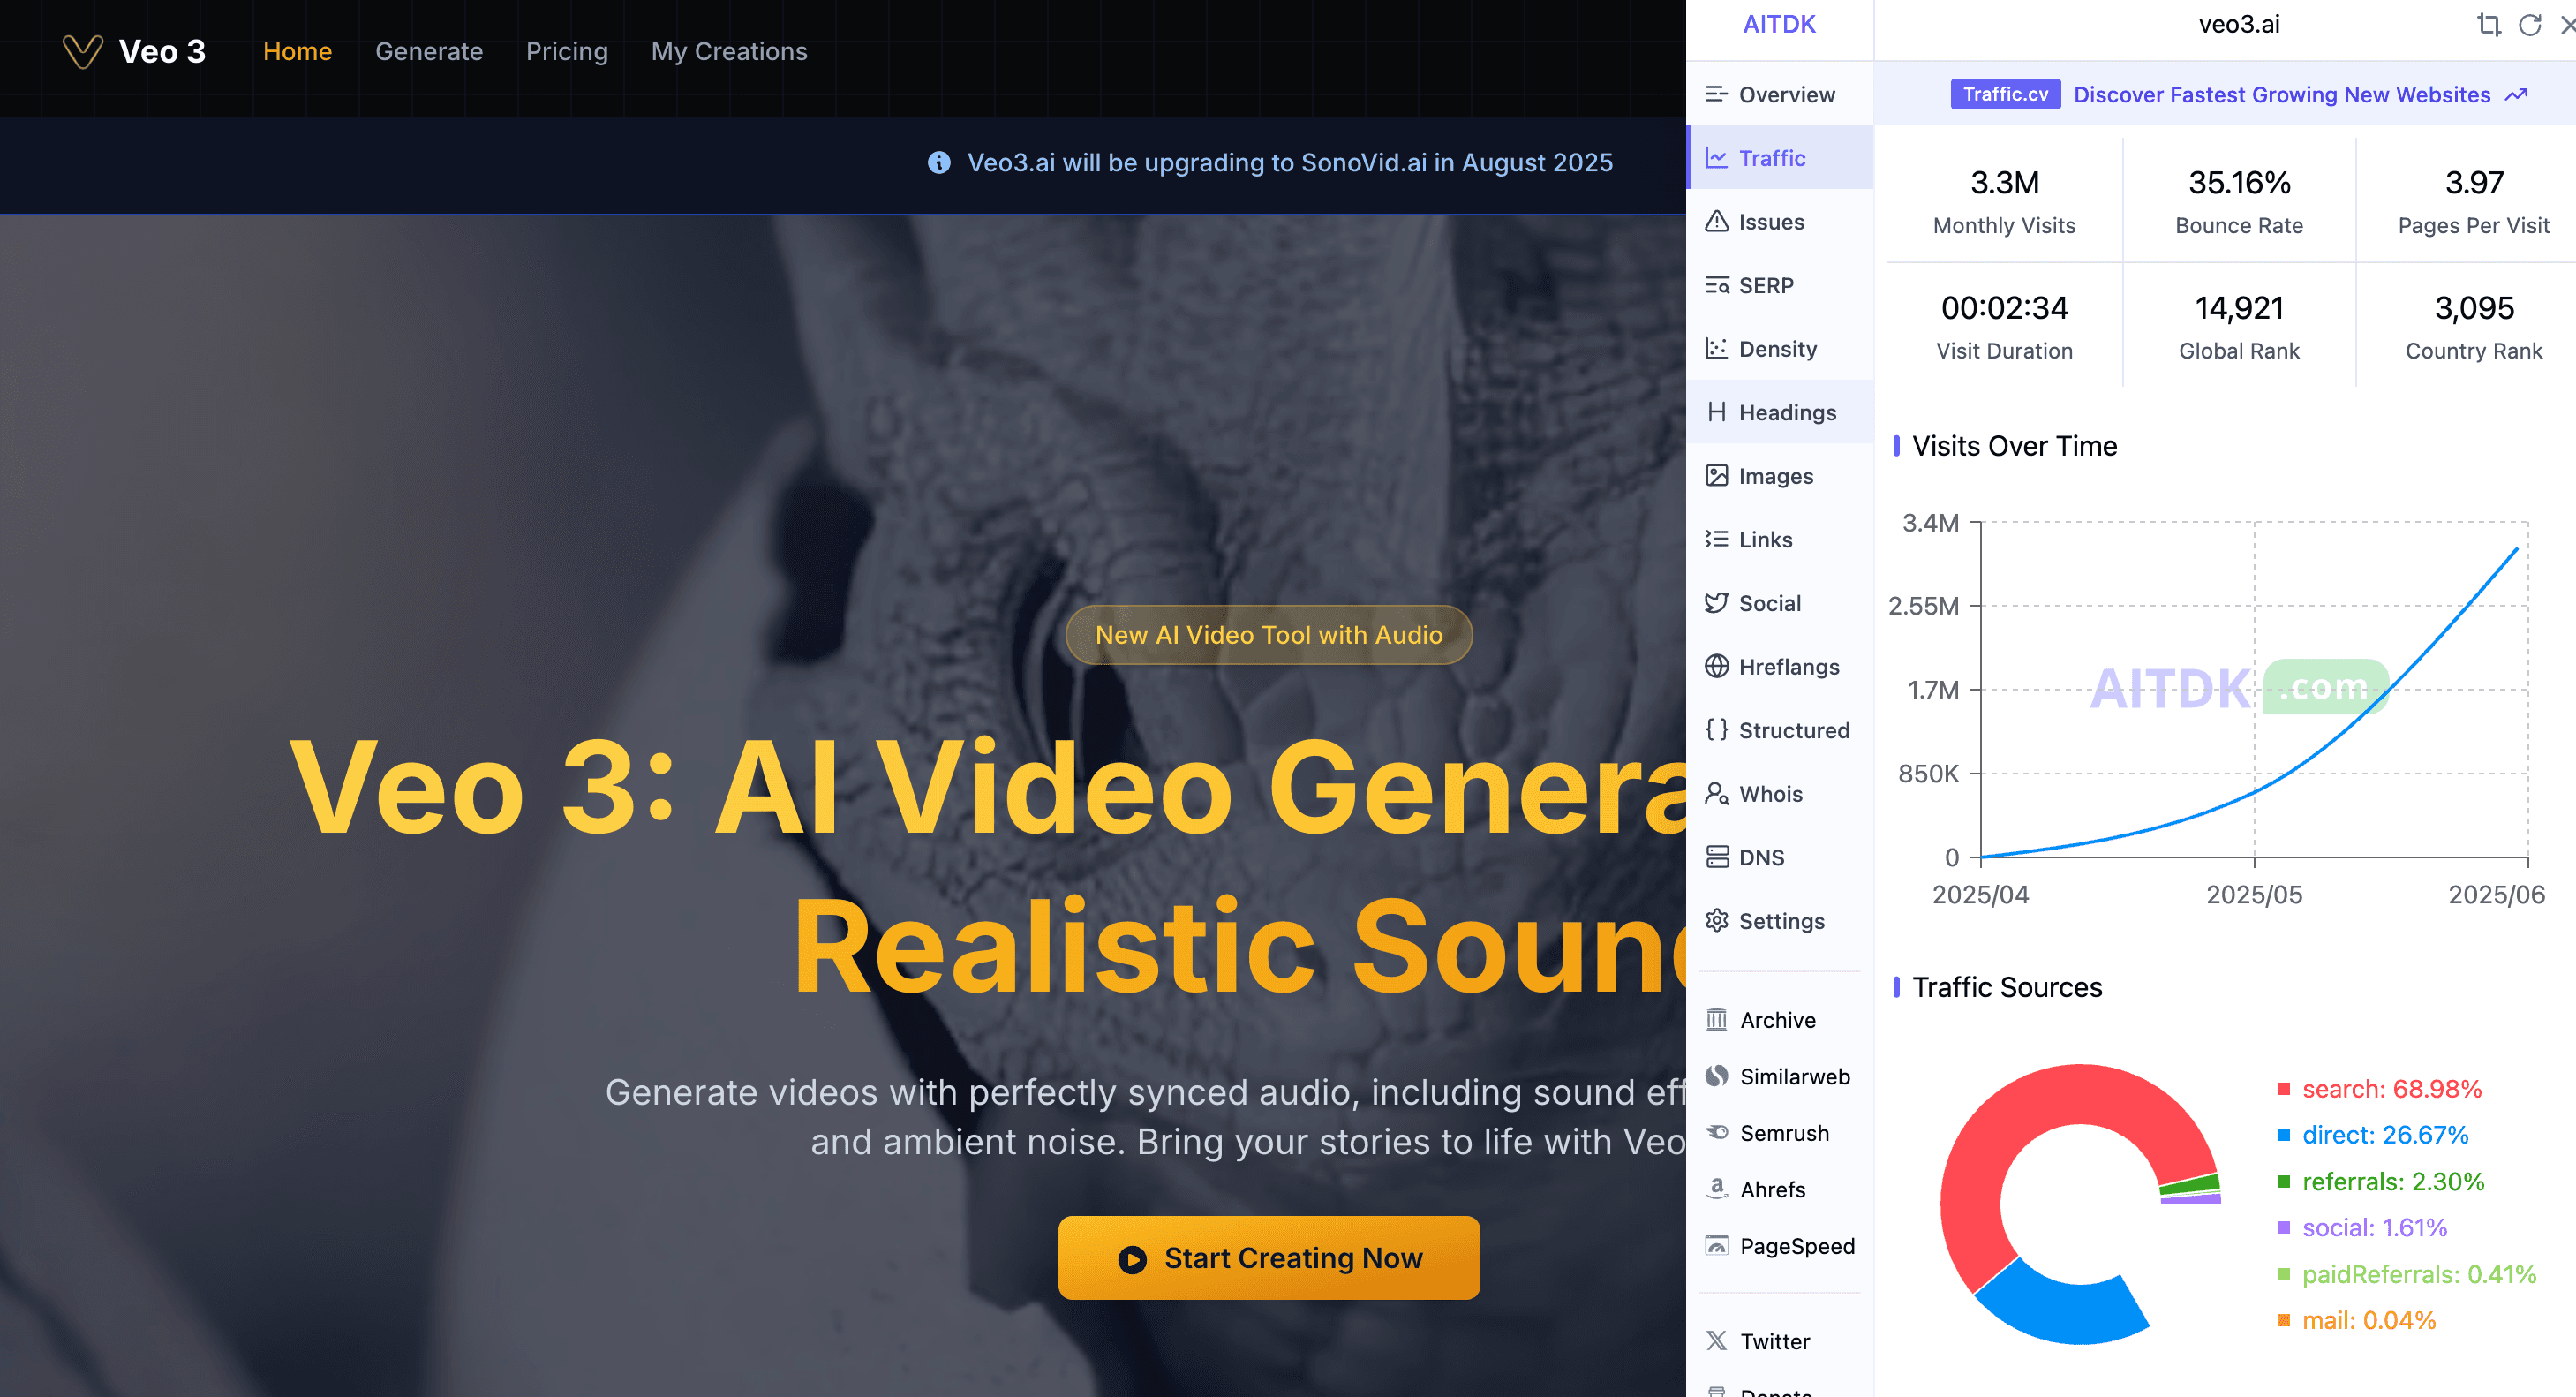
Task: Click the veo3.ai domain title
Action: point(2239,25)
